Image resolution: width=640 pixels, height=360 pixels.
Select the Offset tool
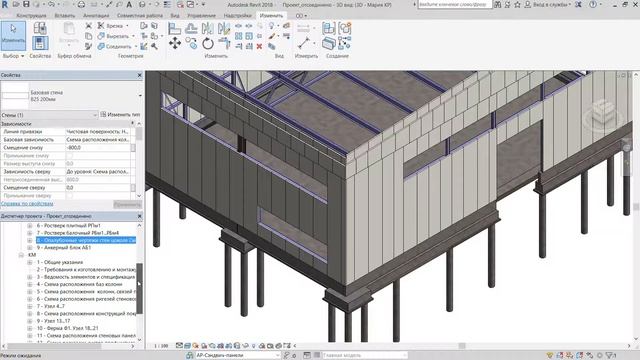point(191,29)
